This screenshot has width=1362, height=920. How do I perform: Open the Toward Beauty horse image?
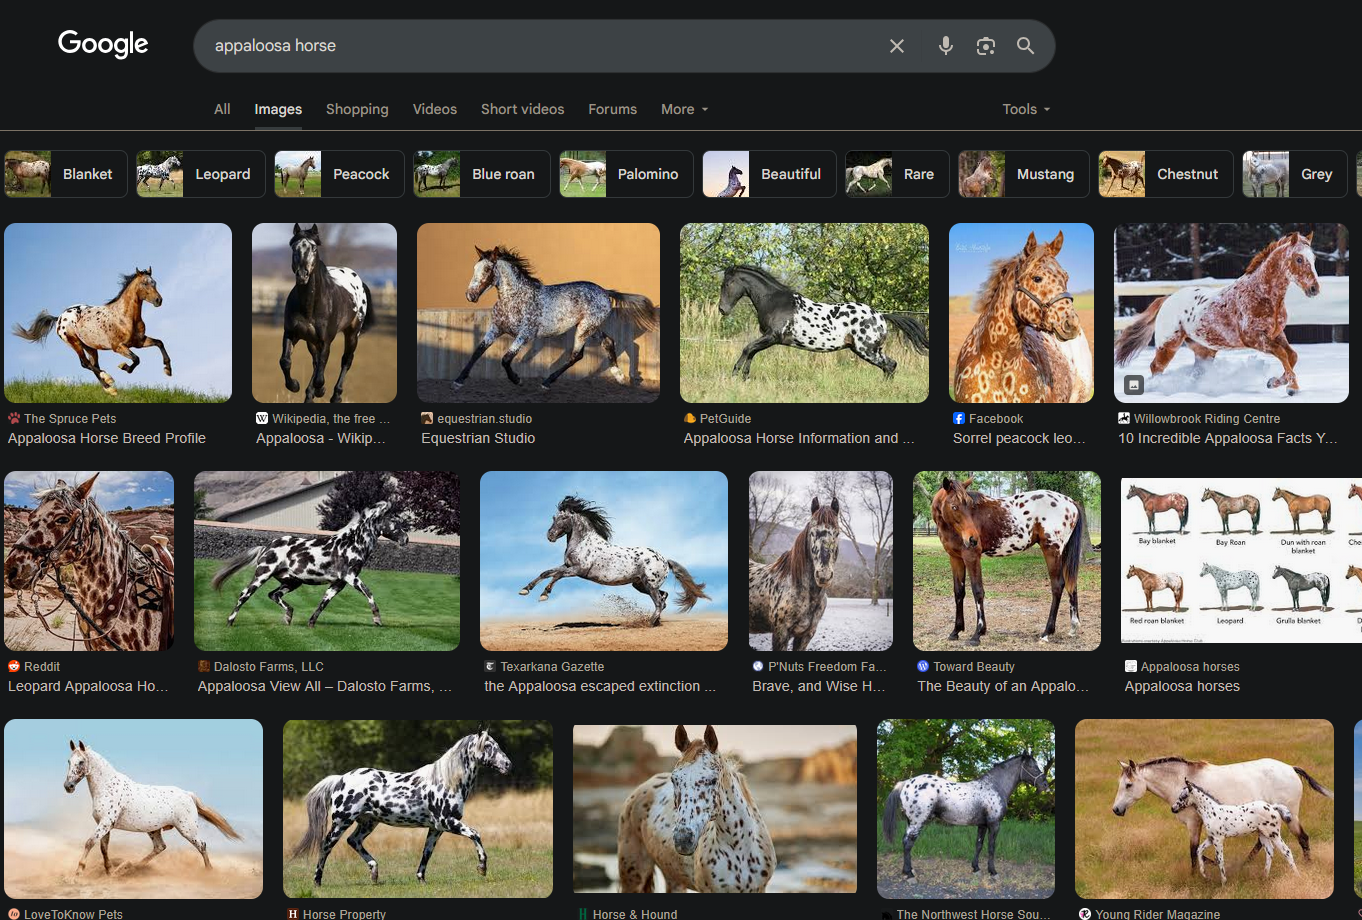1007,561
